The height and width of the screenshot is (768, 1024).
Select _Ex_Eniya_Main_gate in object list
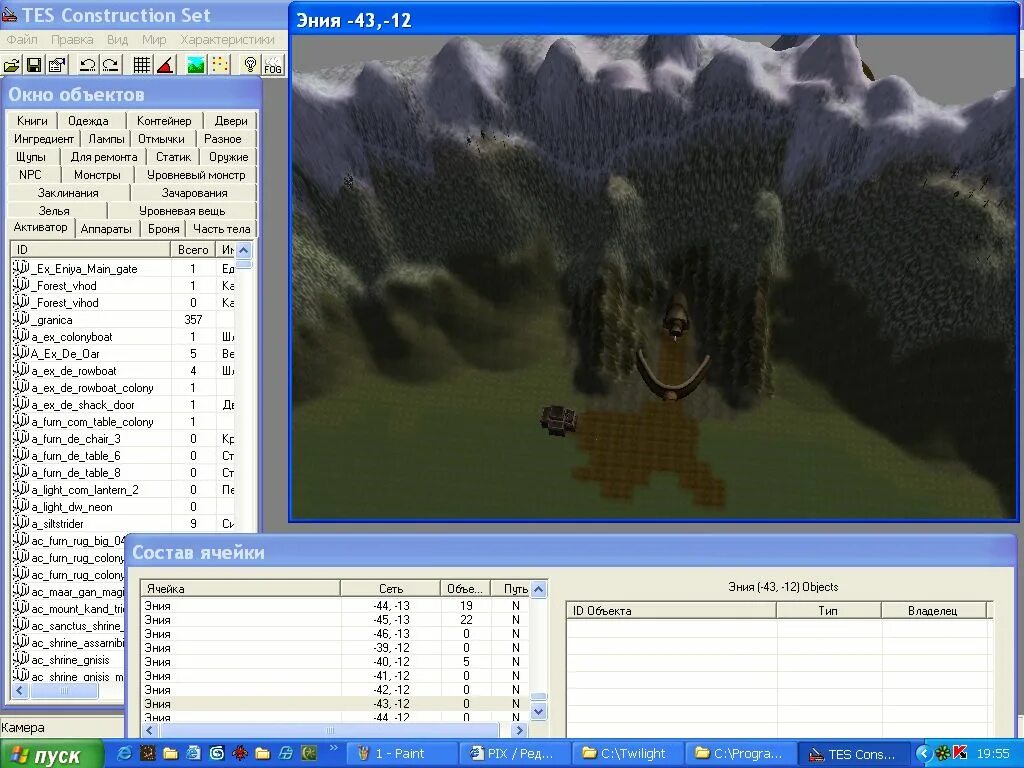pyautogui.click(x=123, y=268)
